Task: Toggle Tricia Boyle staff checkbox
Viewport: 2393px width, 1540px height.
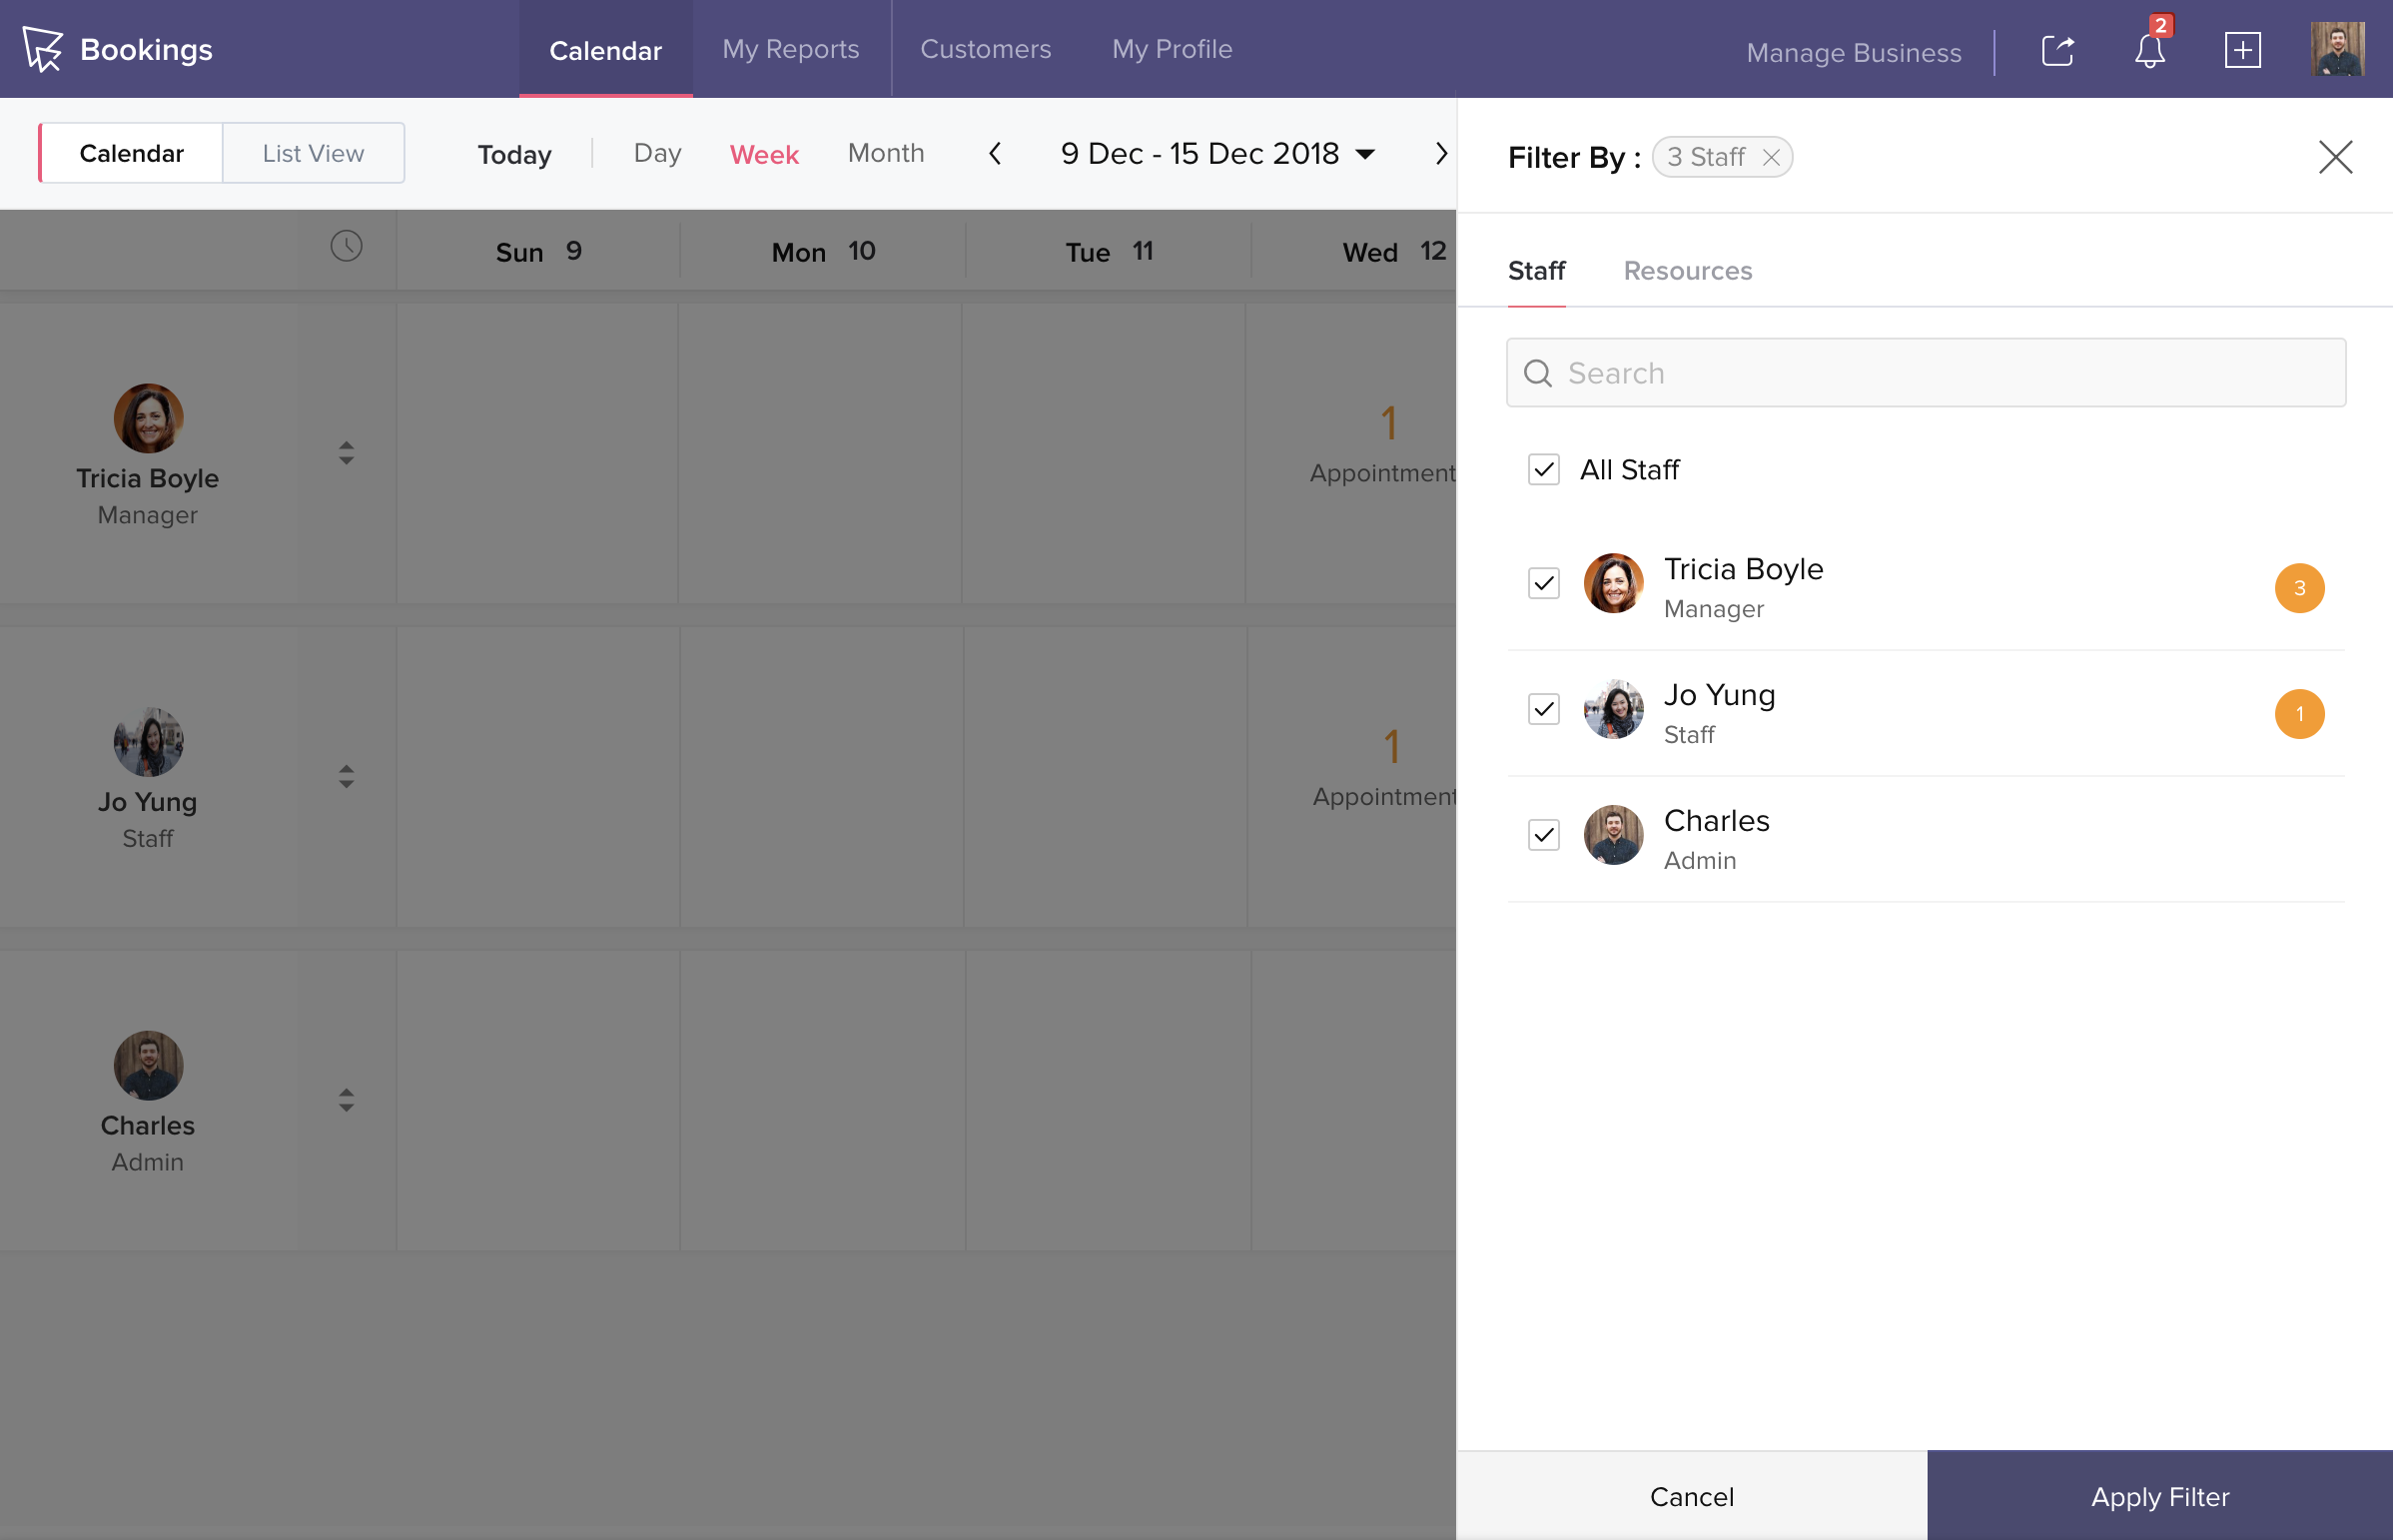Action: [x=1543, y=584]
